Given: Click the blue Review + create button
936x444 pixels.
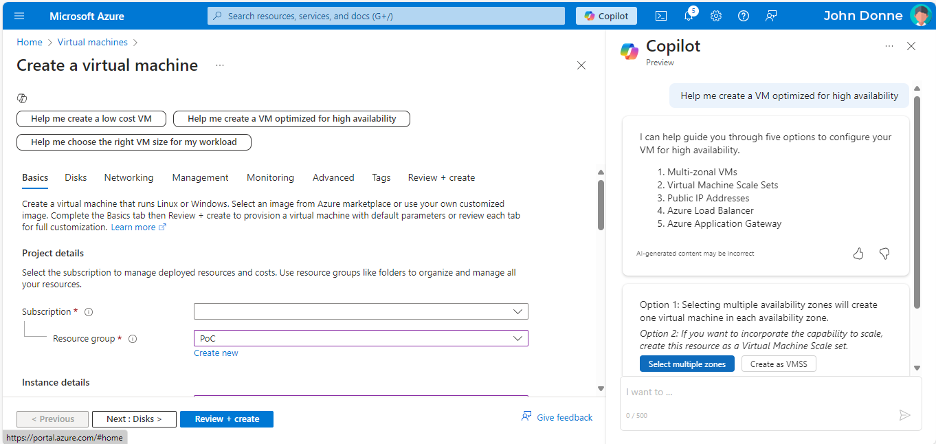Looking at the screenshot, I should tap(227, 419).
